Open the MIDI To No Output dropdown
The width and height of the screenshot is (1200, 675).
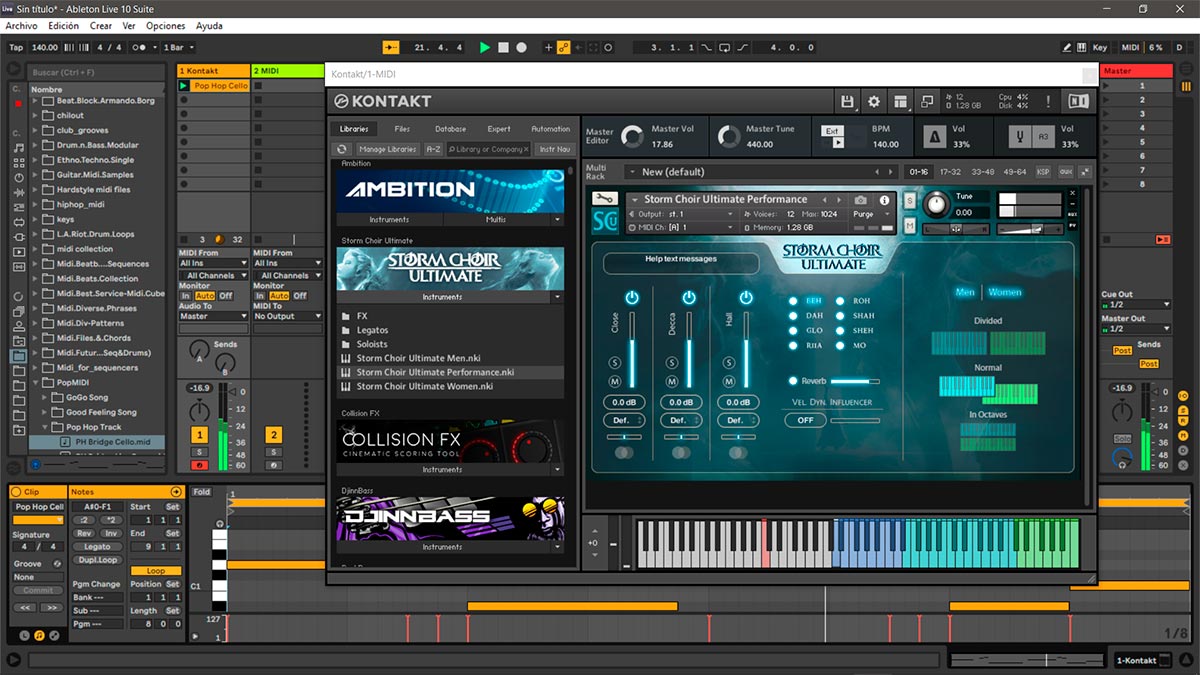coord(288,316)
